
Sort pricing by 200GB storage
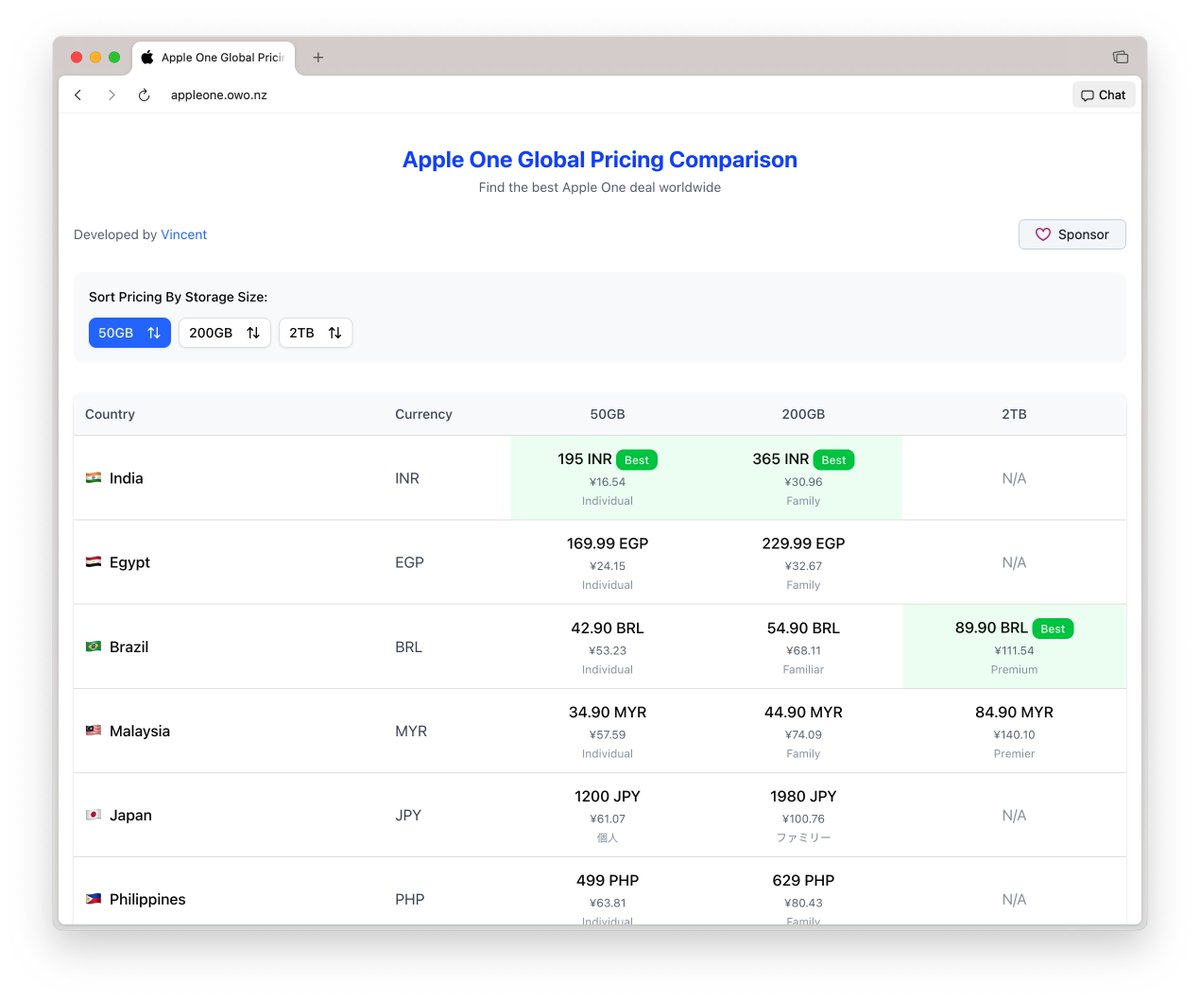(x=225, y=333)
